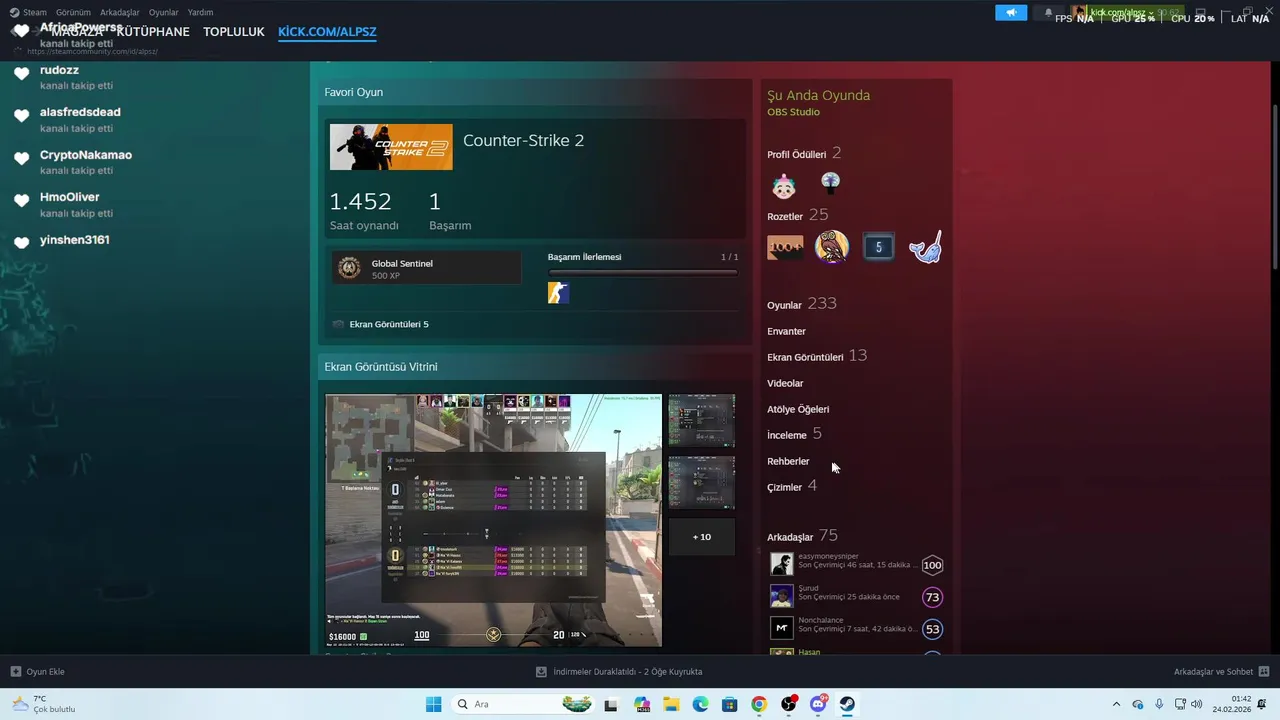
Task: Open the 100+ games badge
Action: pyautogui.click(x=785, y=247)
